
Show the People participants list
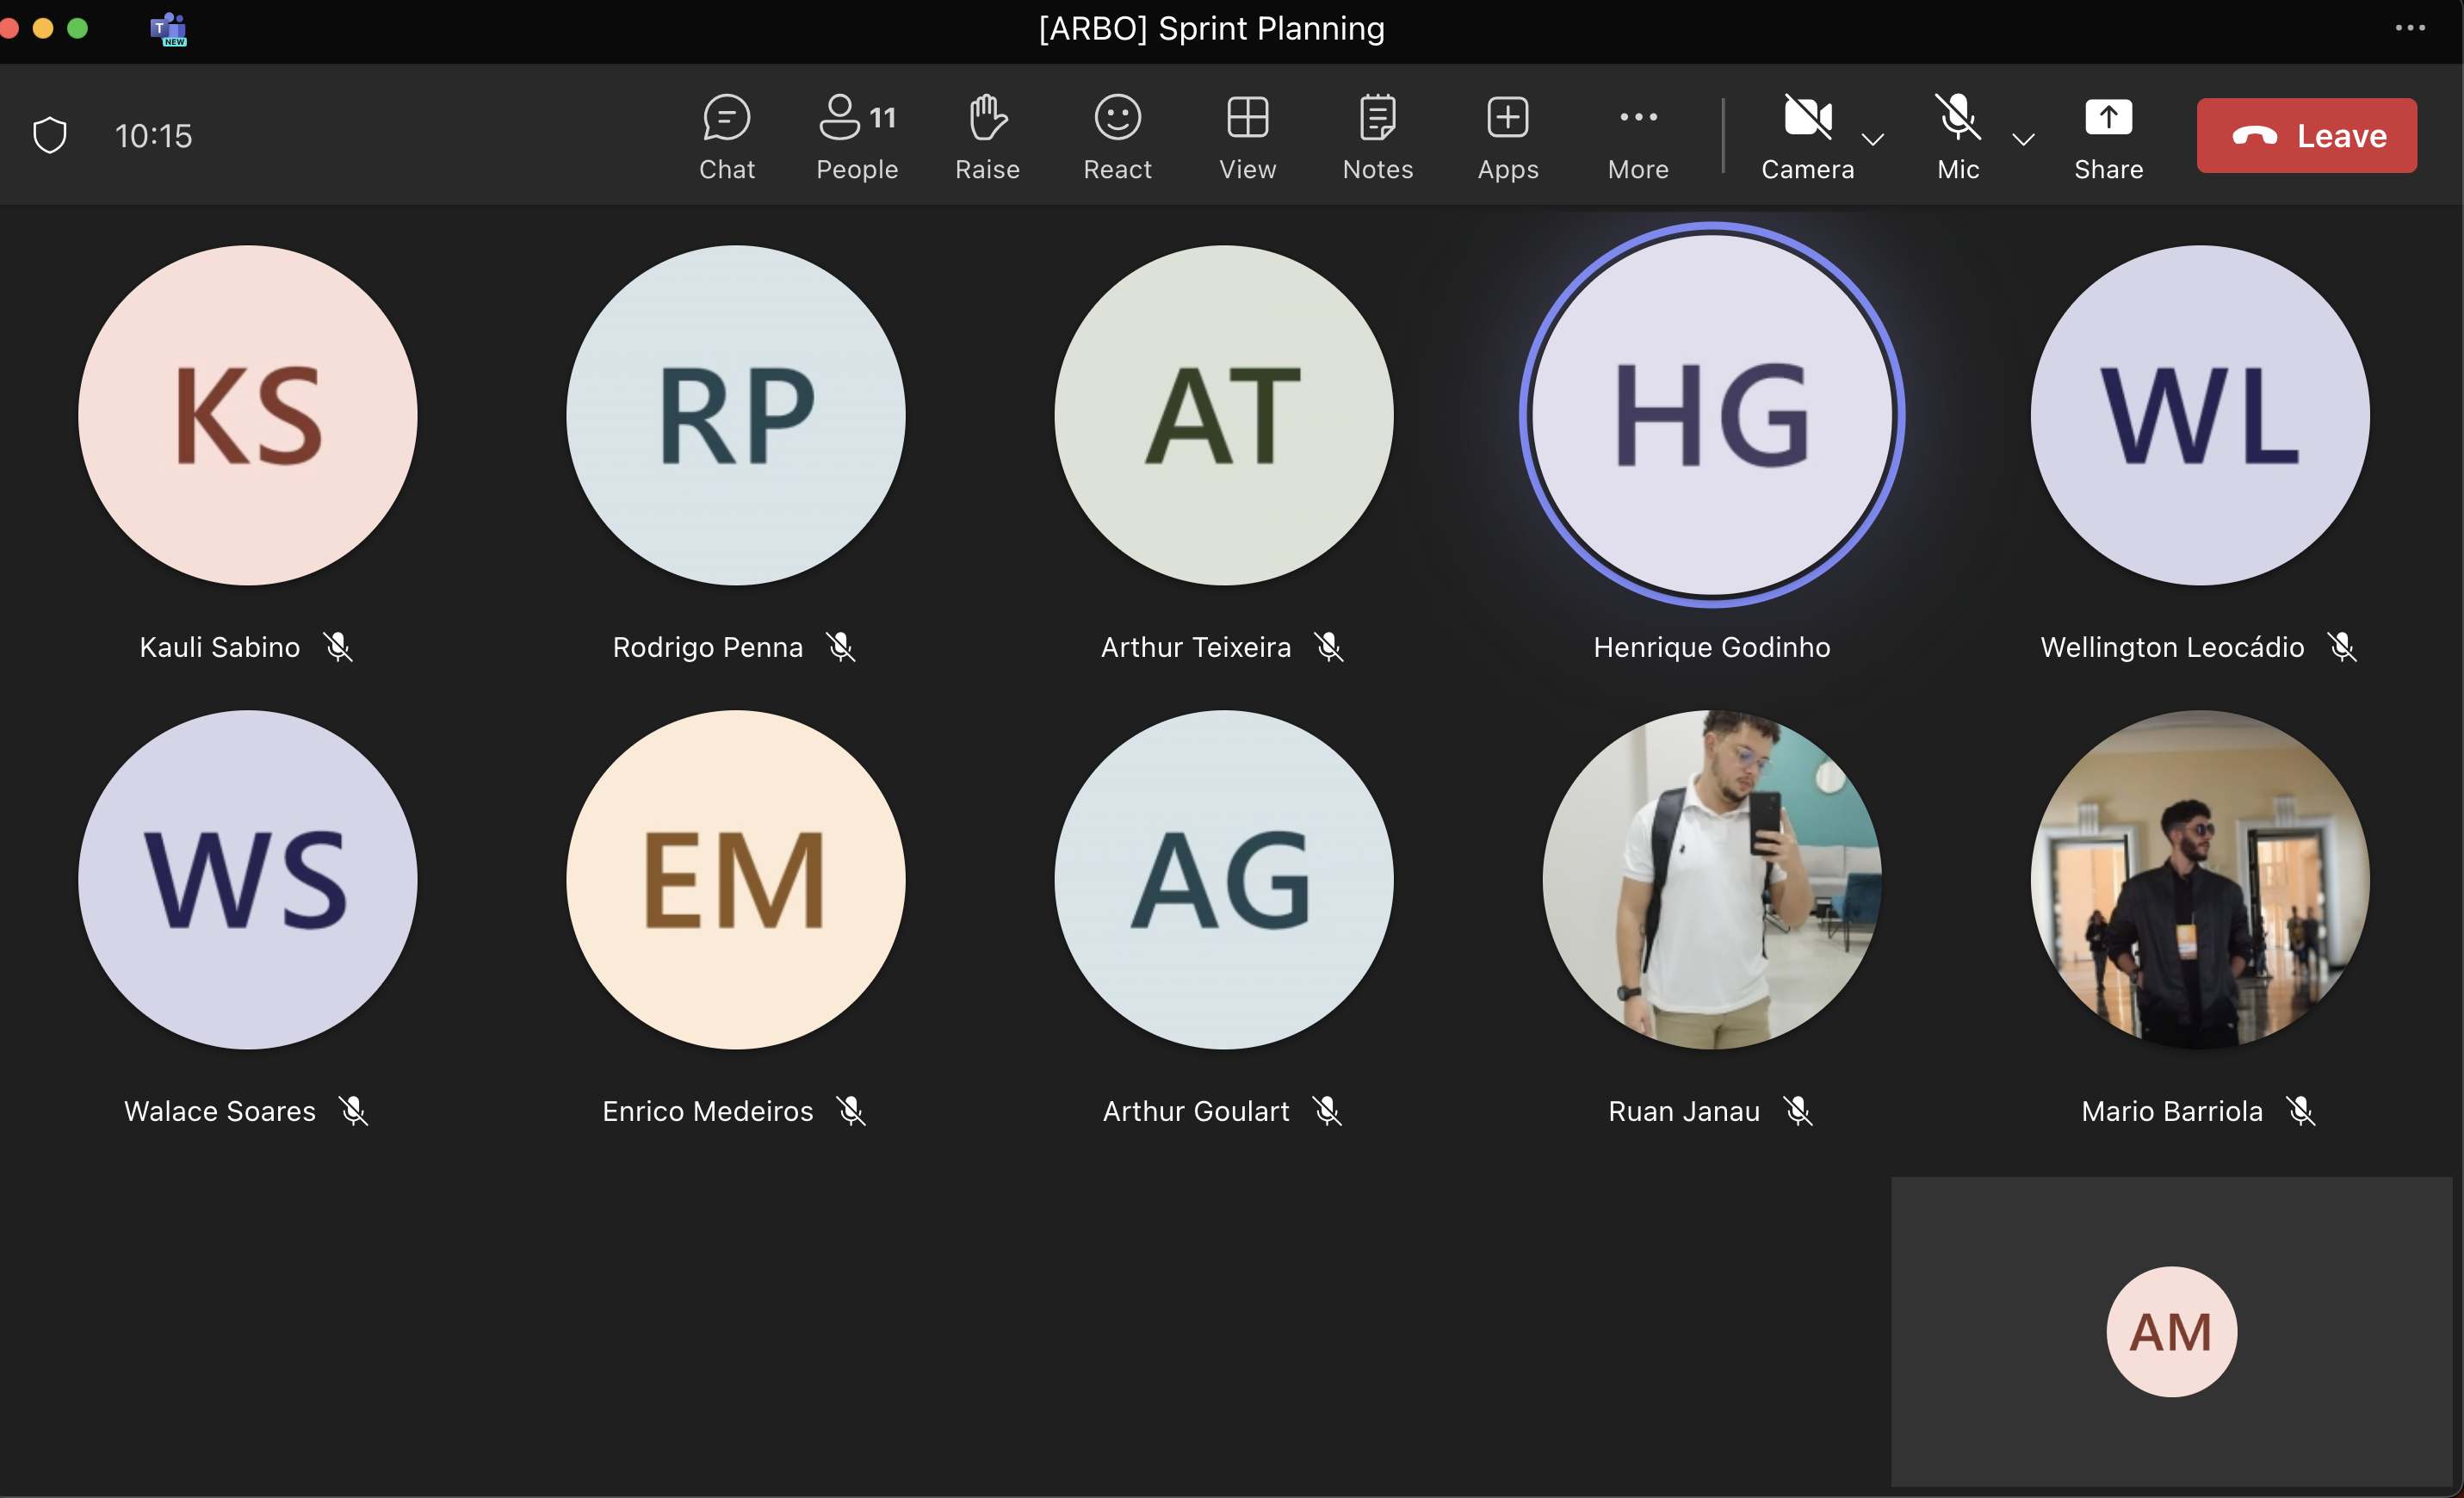(x=856, y=137)
